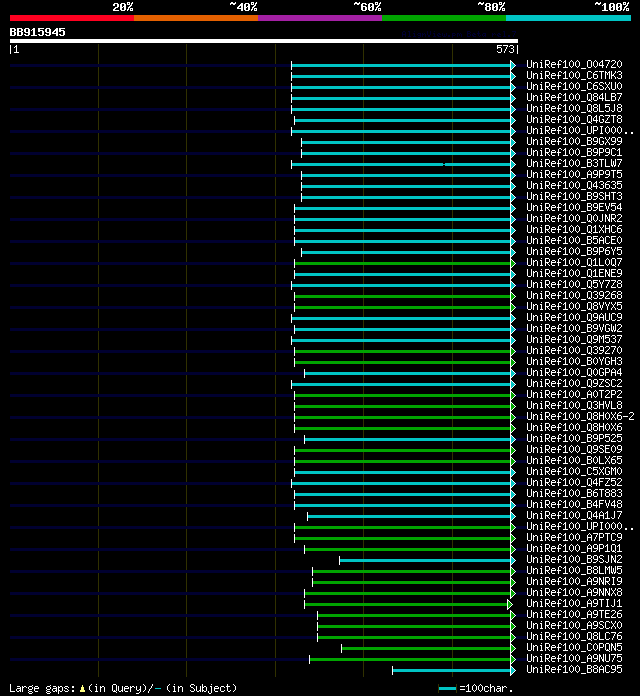
Task: Open hit UniRef100_C6TMK3
Action: [574, 75]
